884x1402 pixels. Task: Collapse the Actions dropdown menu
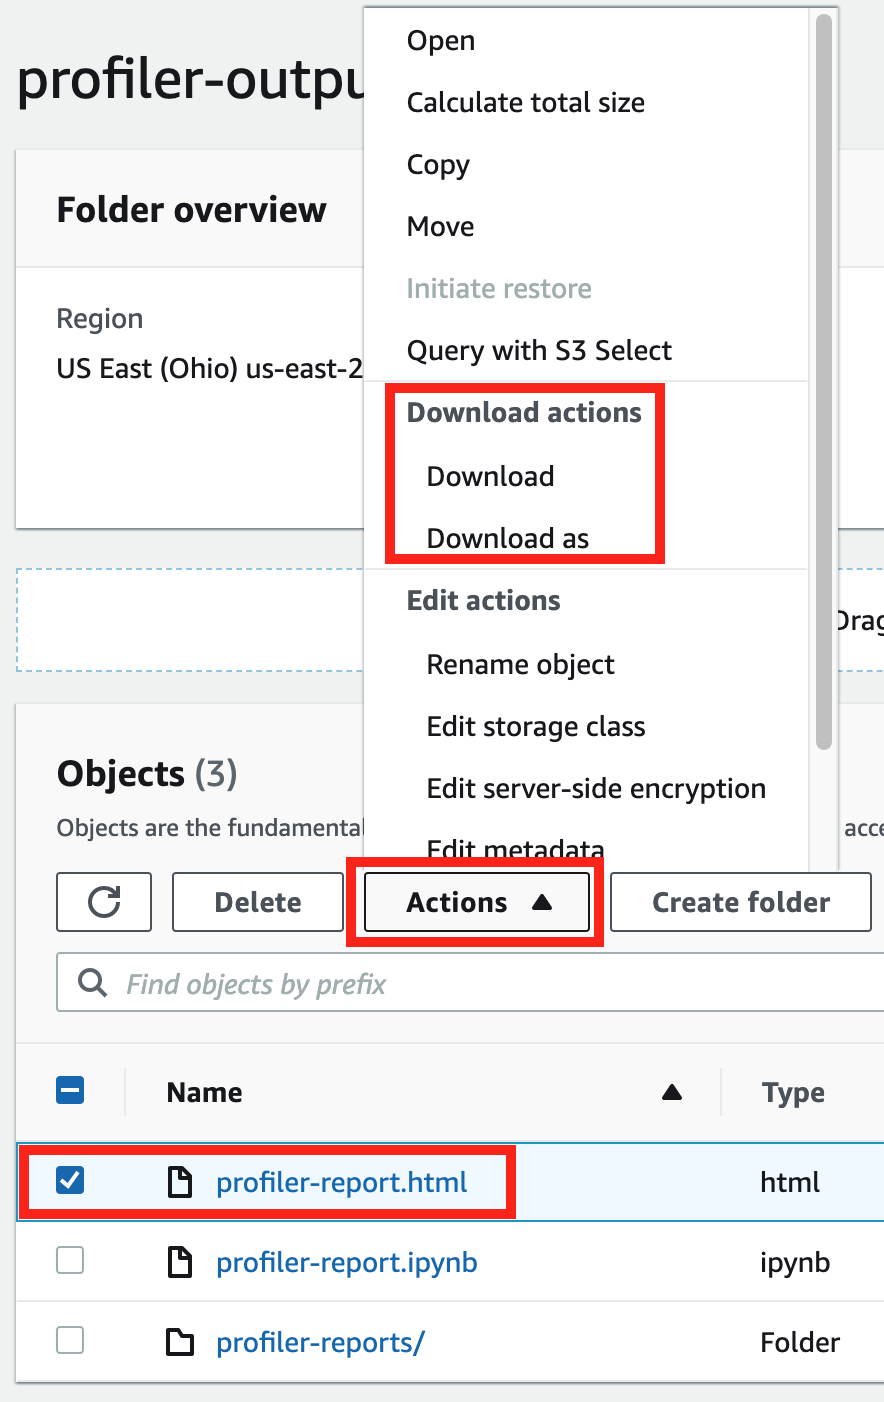477,902
